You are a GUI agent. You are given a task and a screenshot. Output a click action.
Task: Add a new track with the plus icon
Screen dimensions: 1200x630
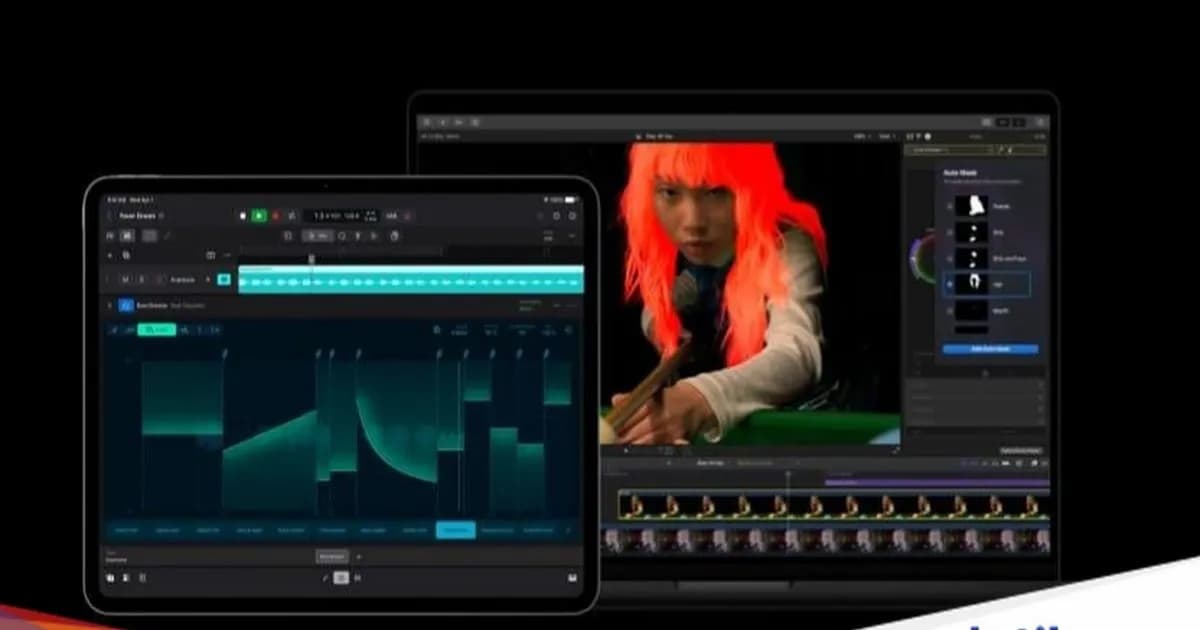tap(112, 255)
